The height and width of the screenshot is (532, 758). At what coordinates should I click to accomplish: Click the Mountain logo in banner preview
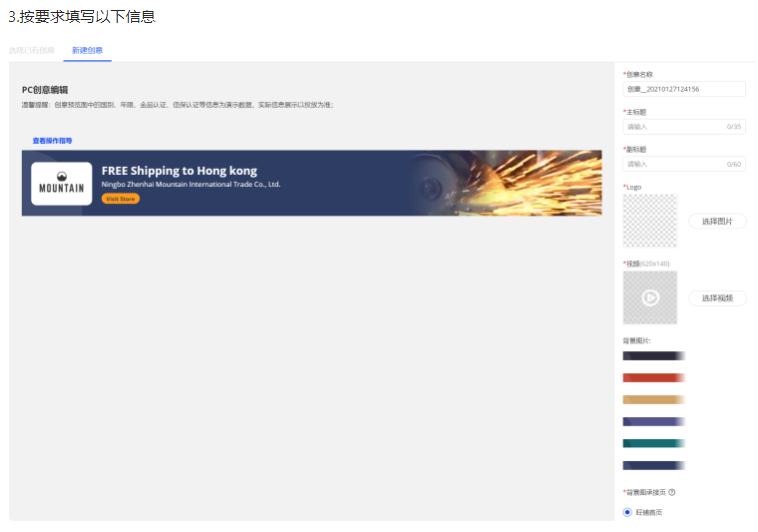pyautogui.click(x=61, y=183)
